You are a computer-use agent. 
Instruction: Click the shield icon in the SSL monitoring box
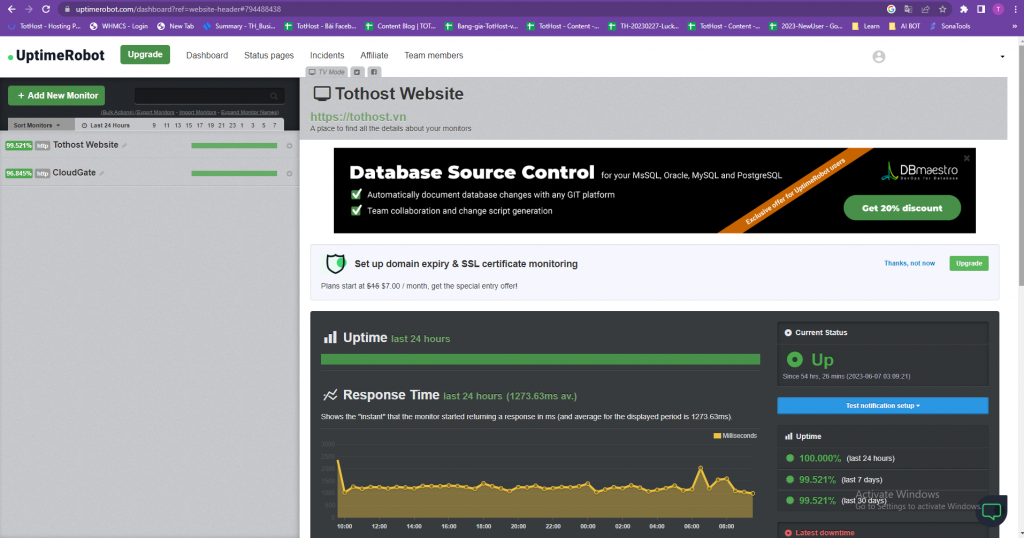335,264
